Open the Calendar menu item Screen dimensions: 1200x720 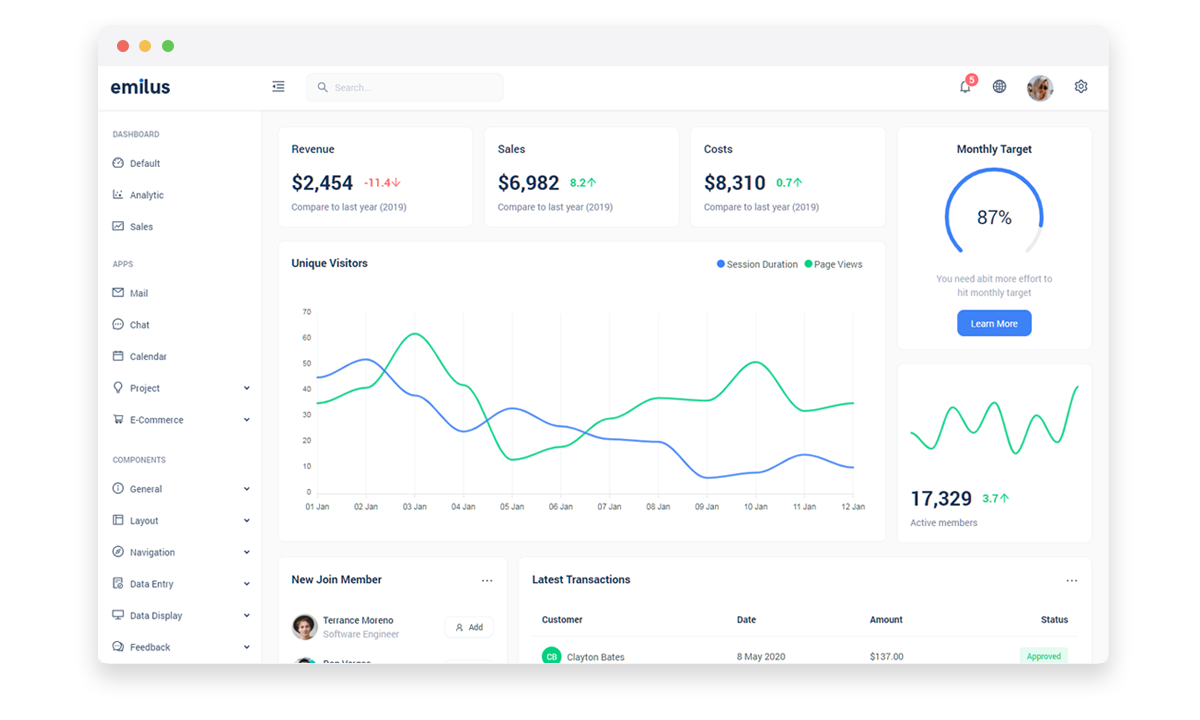180,356
